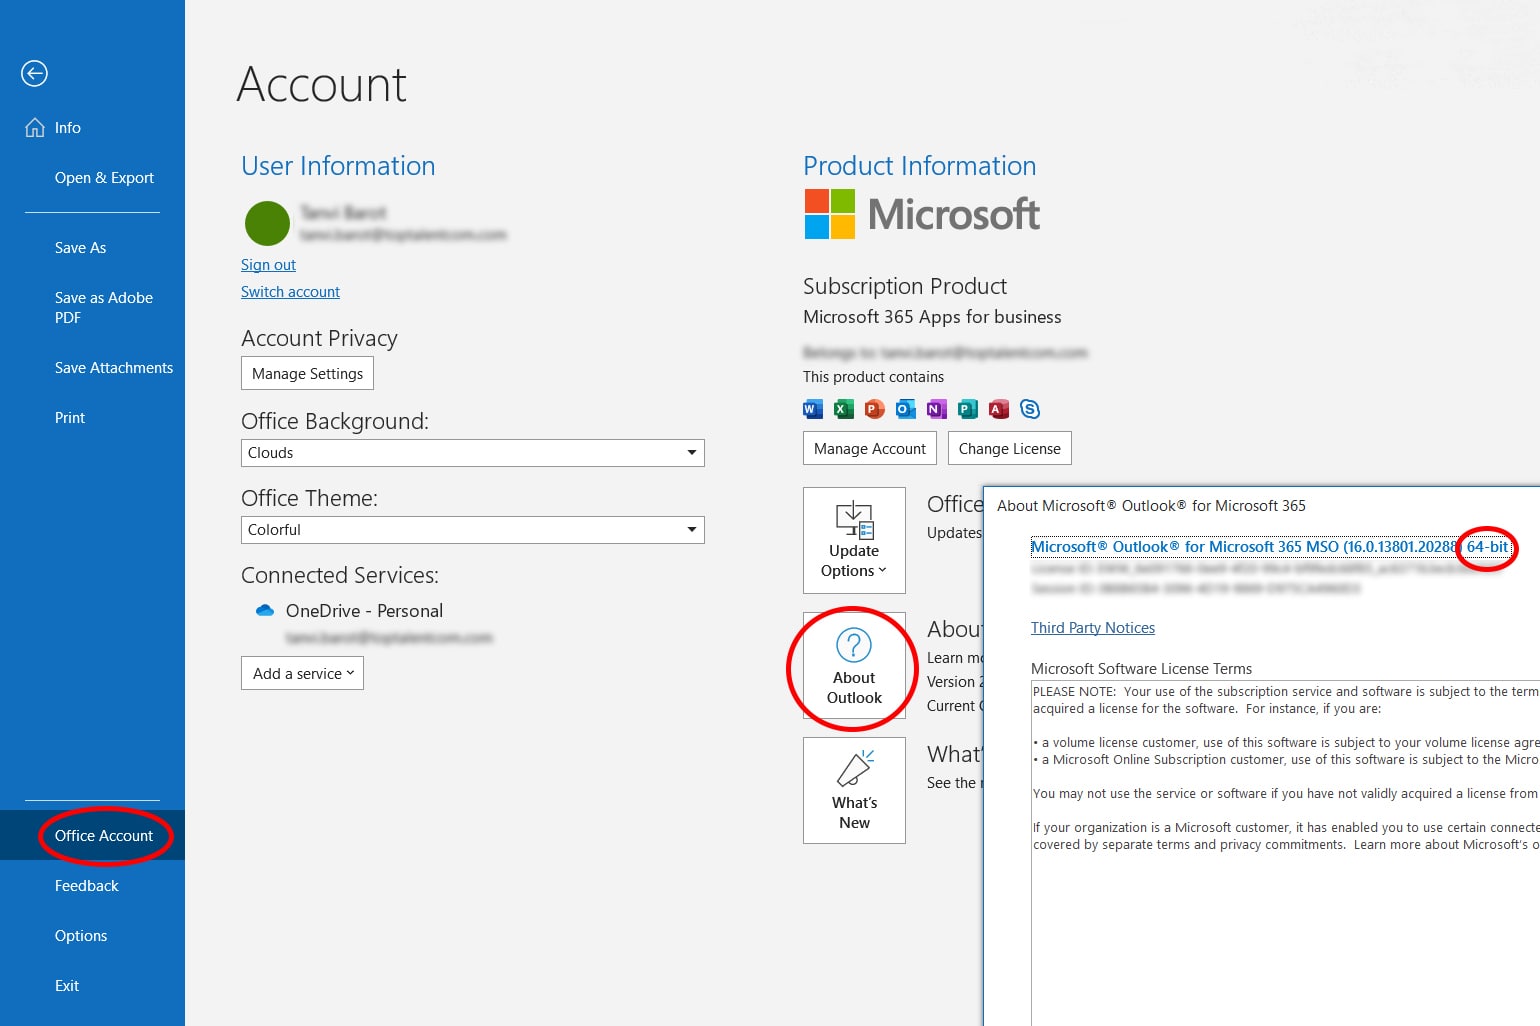Open the Third Party Notices link
The height and width of the screenshot is (1026, 1540).
coord(1092,628)
